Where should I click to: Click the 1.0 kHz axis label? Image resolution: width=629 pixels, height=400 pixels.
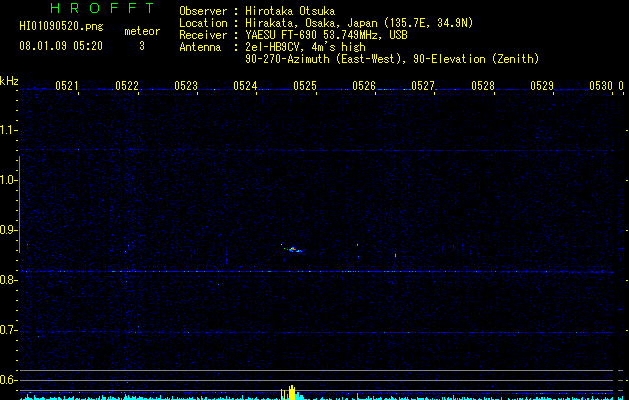click(8, 180)
